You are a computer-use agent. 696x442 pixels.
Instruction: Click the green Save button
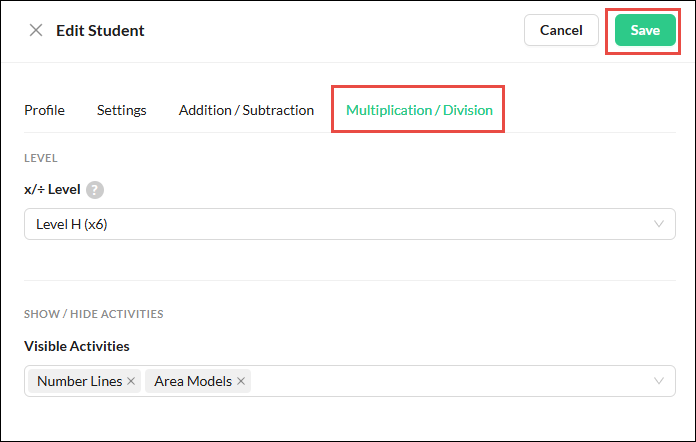[645, 30]
